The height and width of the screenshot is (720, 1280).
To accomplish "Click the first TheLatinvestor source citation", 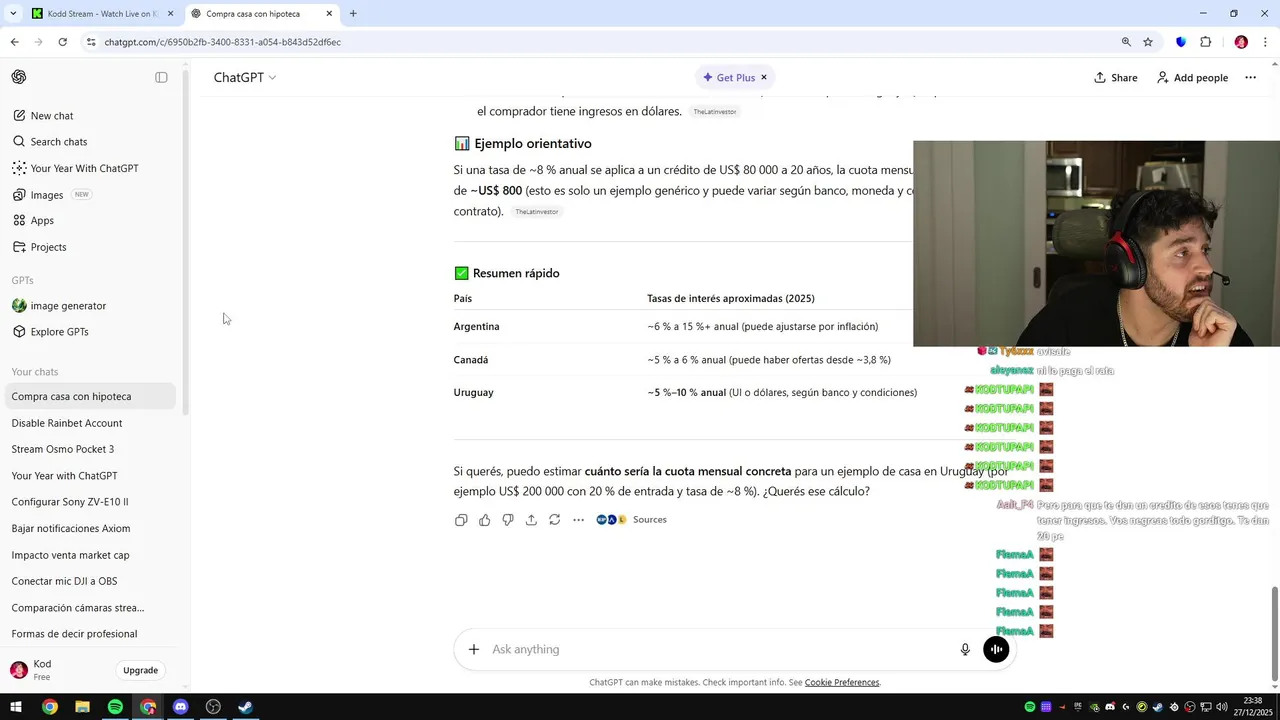I will click(715, 112).
